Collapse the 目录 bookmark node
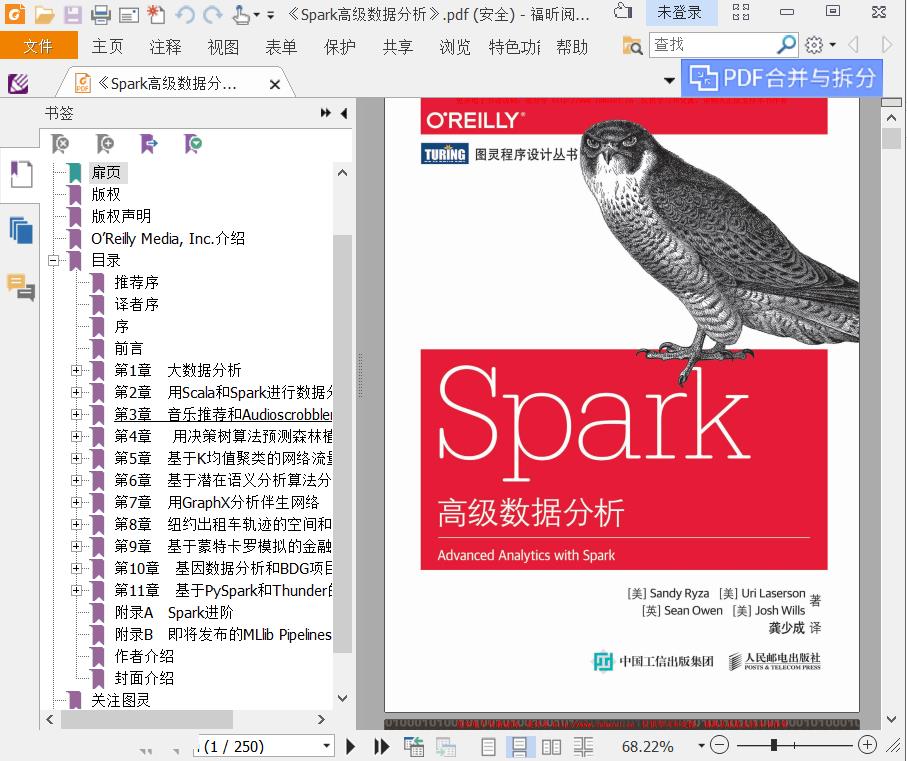 [x=54, y=260]
